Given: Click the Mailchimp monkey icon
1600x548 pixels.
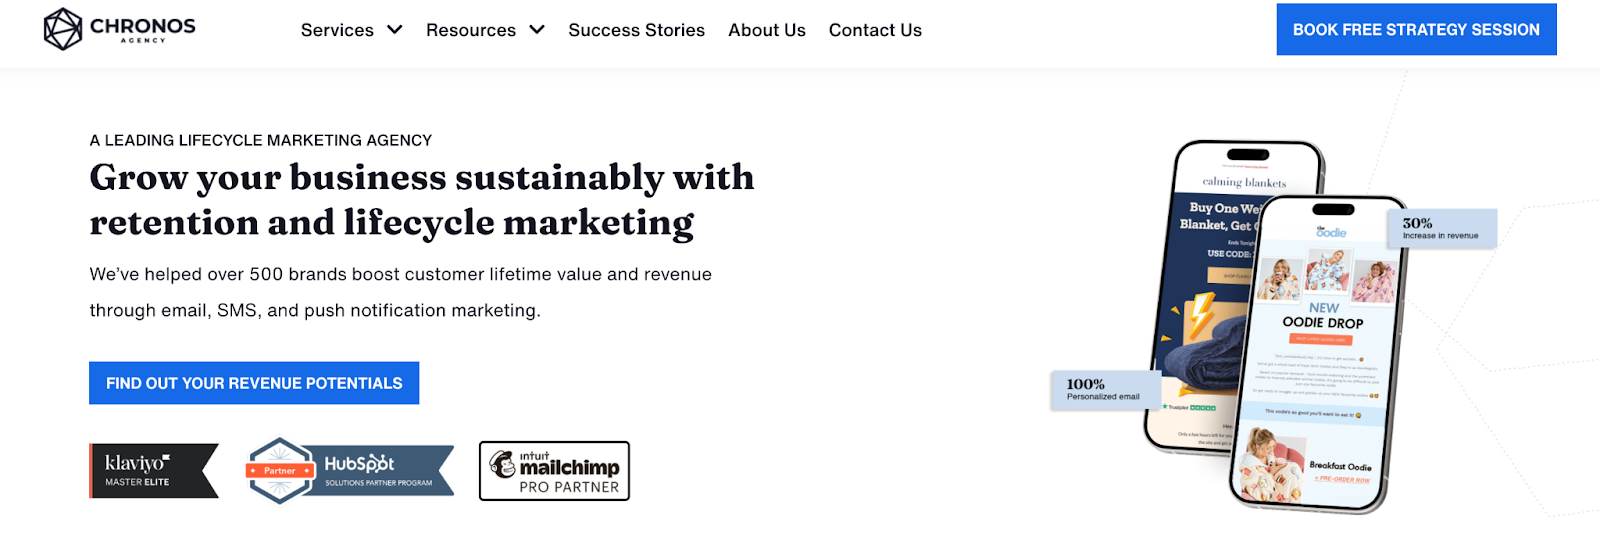Looking at the screenshot, I should 502,464.
